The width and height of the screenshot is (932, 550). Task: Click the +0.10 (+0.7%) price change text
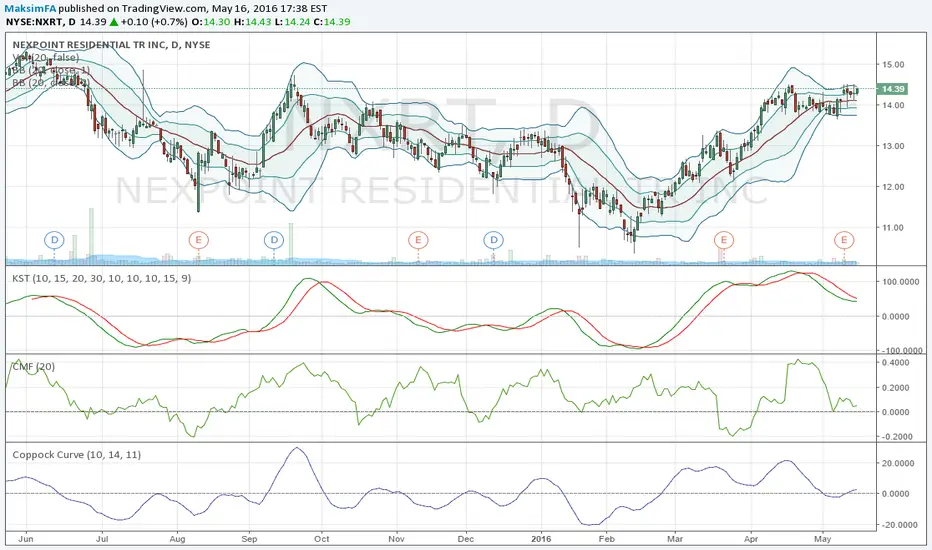[154, 22]
